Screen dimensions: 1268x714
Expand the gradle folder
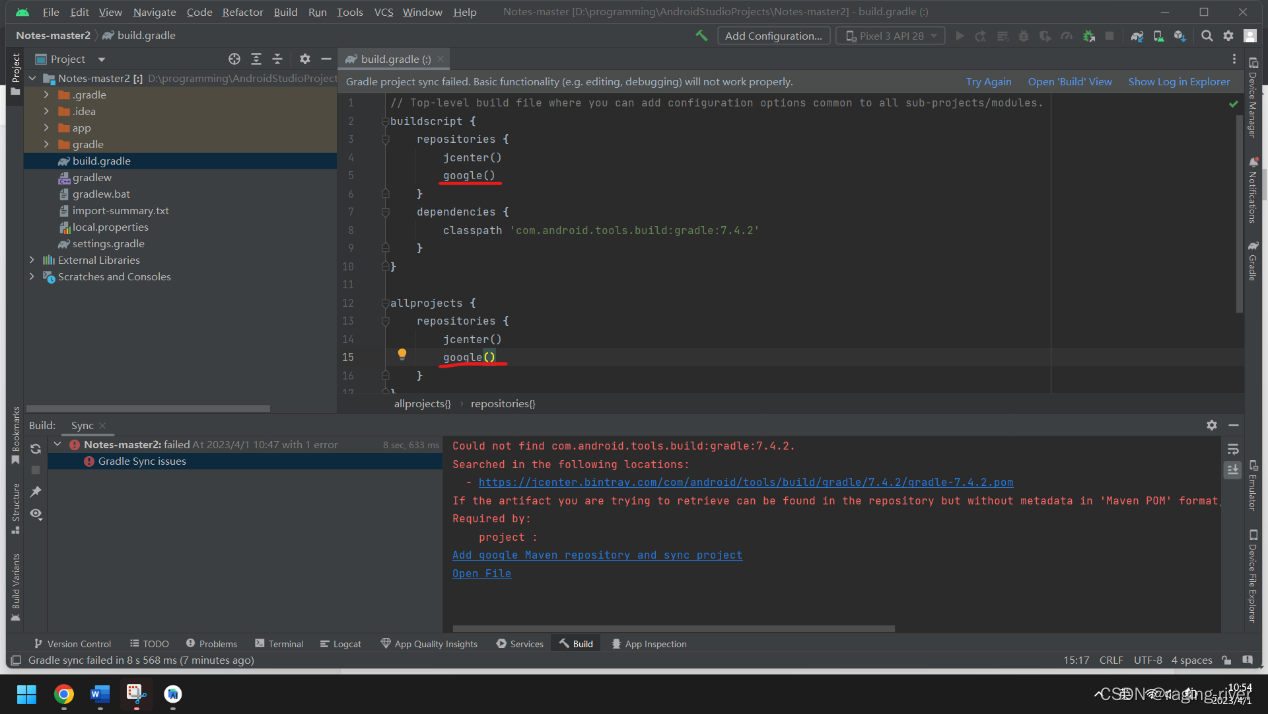pyautogui.click(x=46, y=144)
